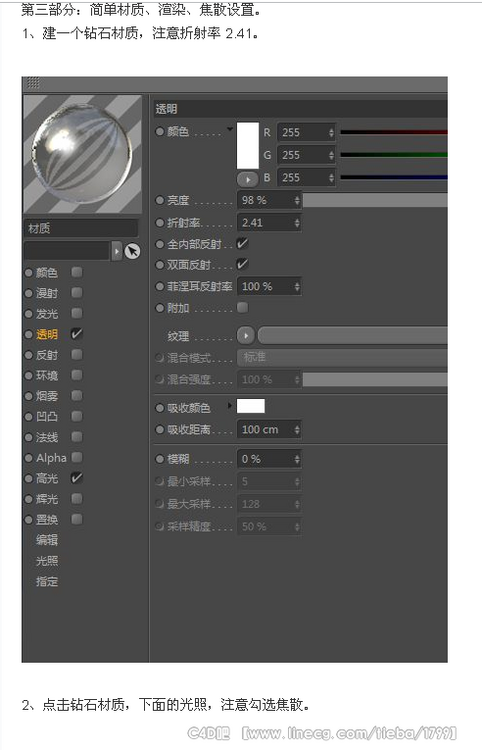Click the animation dot beside 模糊
Viewport: 482px width, 750px height.
coord(160,459)
